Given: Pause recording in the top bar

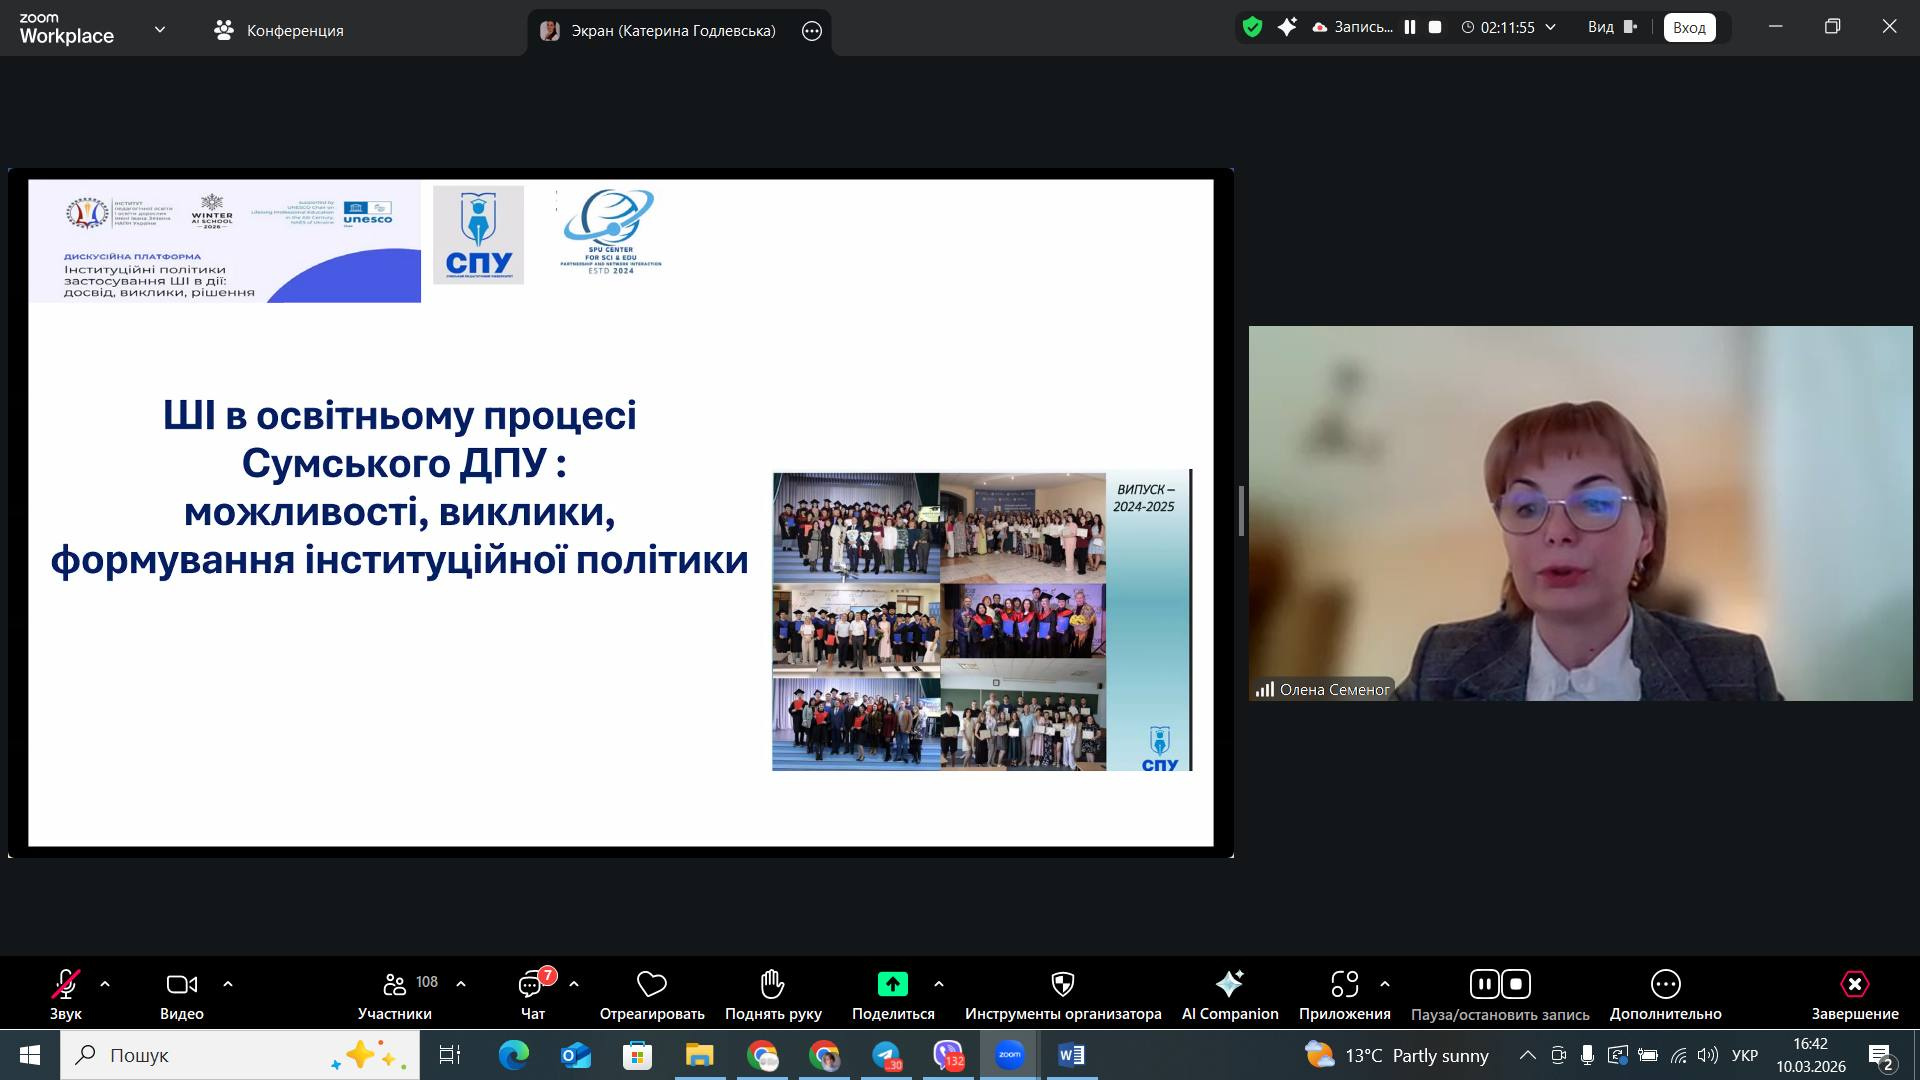Looking at the screenshot, I should 1410,27.
